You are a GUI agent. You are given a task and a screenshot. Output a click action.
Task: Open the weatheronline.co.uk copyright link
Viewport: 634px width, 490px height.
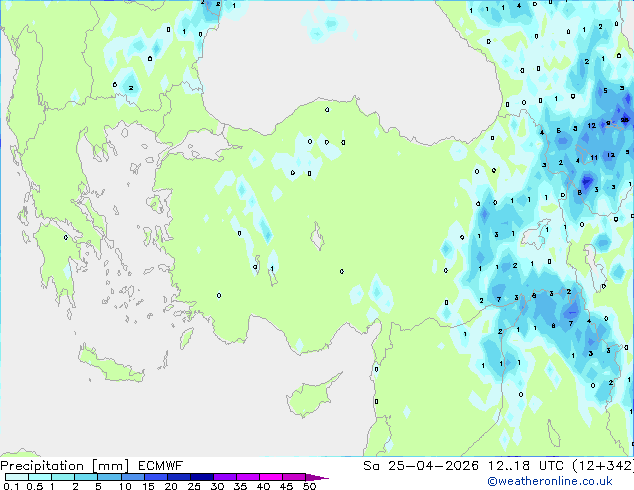click(550, 481)
